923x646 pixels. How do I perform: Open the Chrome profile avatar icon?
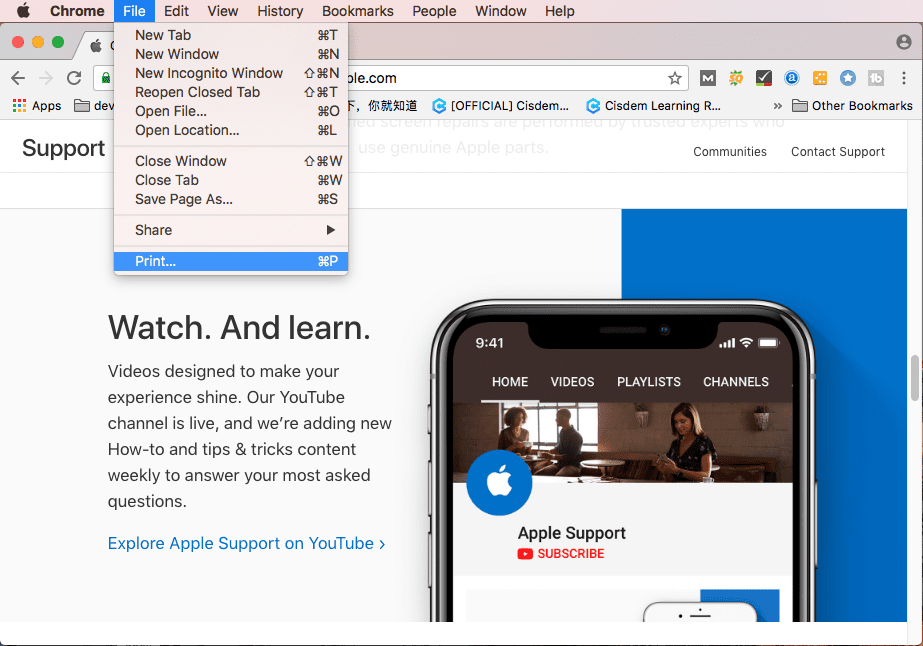pyautogui.click(x=904, y=42)
